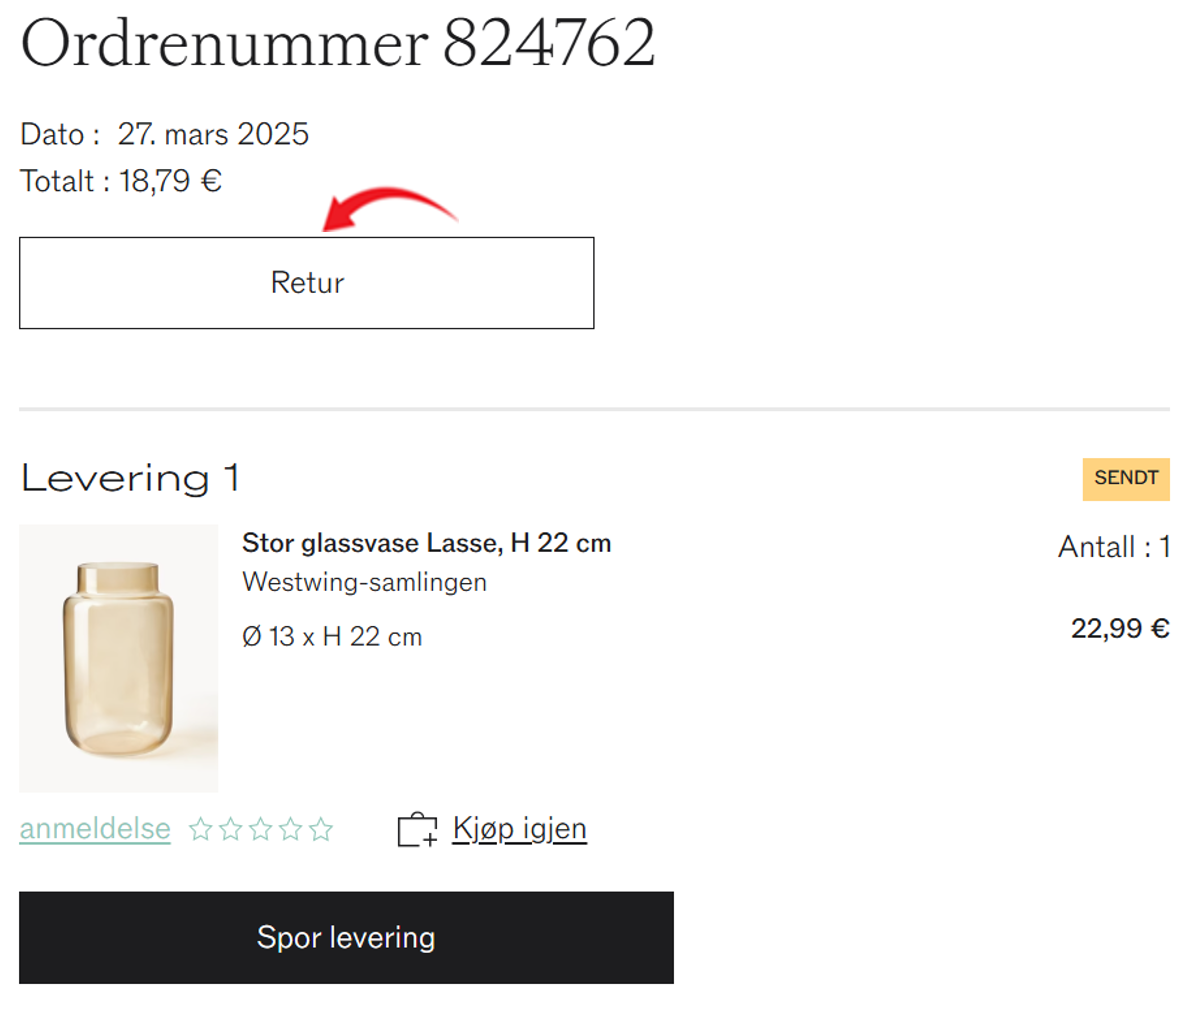
Task: Click the Kjøp igjen link
Action: [519, 829]
